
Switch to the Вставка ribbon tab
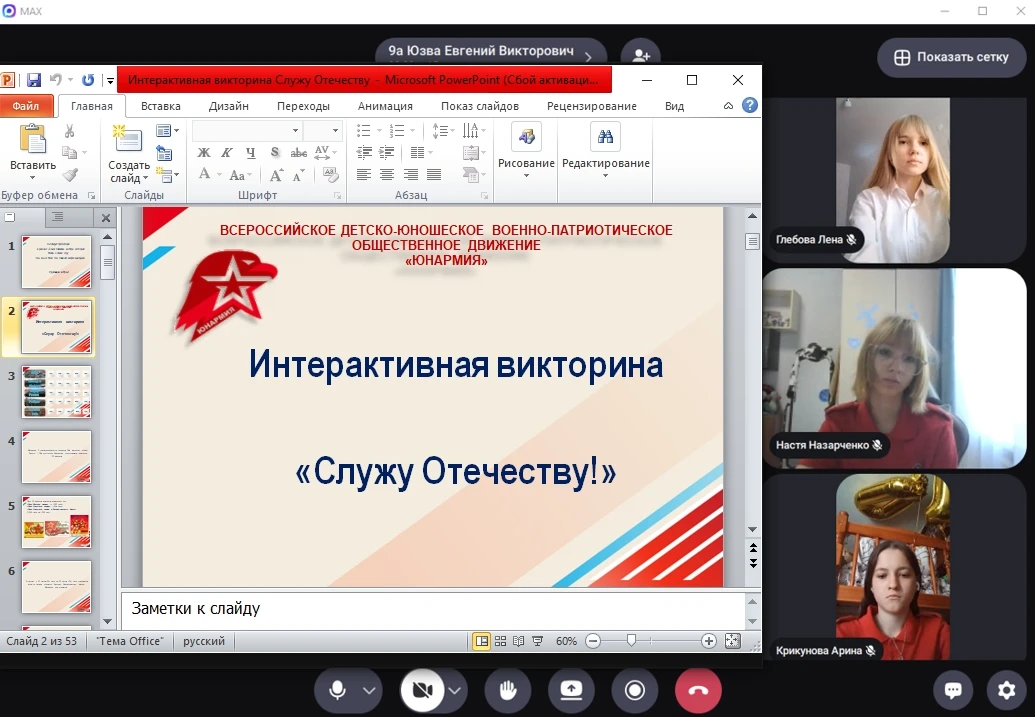pyautogui.click(x=160, y=106)
